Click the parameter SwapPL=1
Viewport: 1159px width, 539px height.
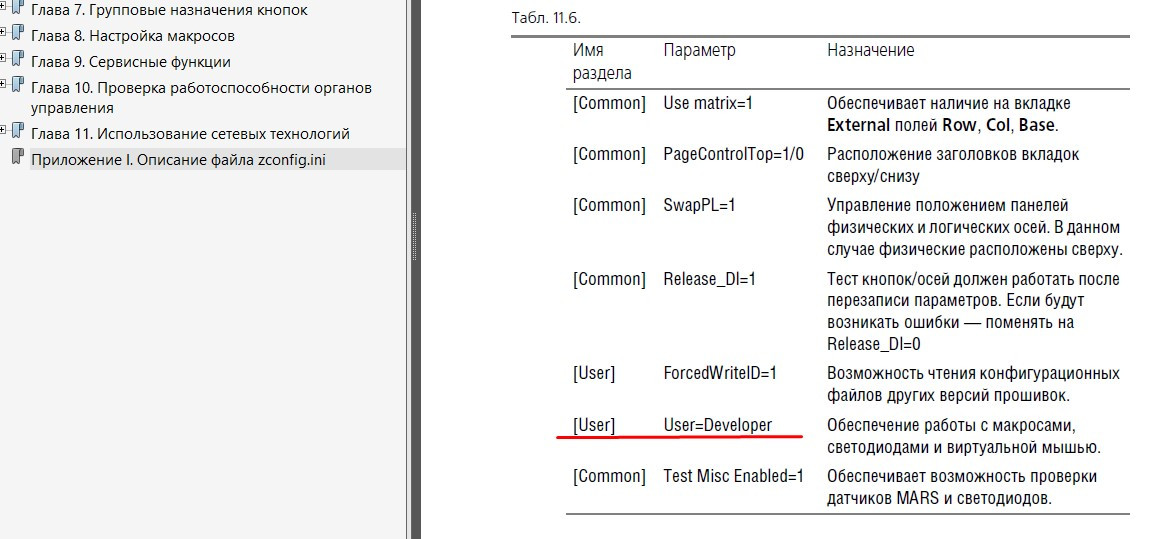pos(699,206)
